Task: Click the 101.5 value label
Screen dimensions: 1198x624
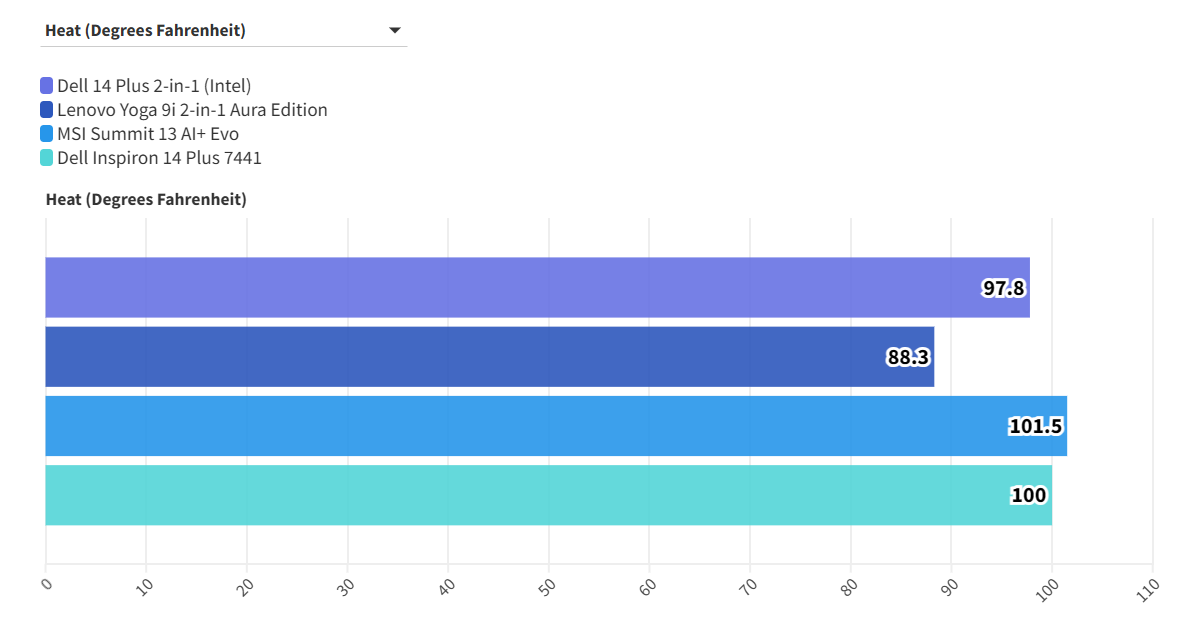Action: pos(1035,427)
